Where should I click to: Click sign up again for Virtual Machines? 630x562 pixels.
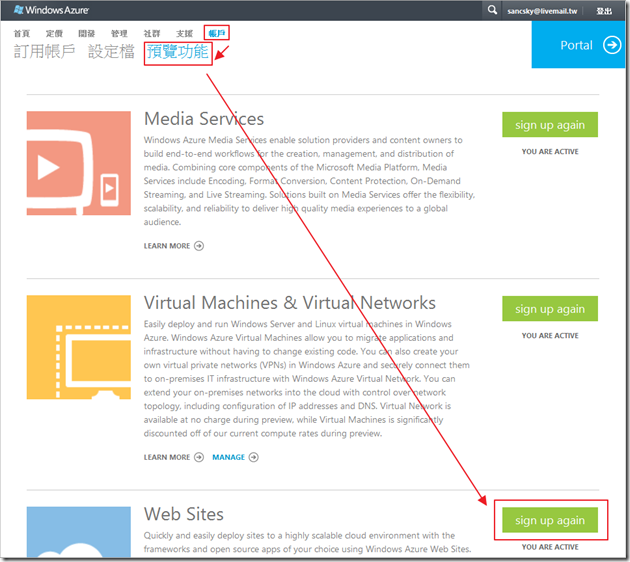pos(550,309)
